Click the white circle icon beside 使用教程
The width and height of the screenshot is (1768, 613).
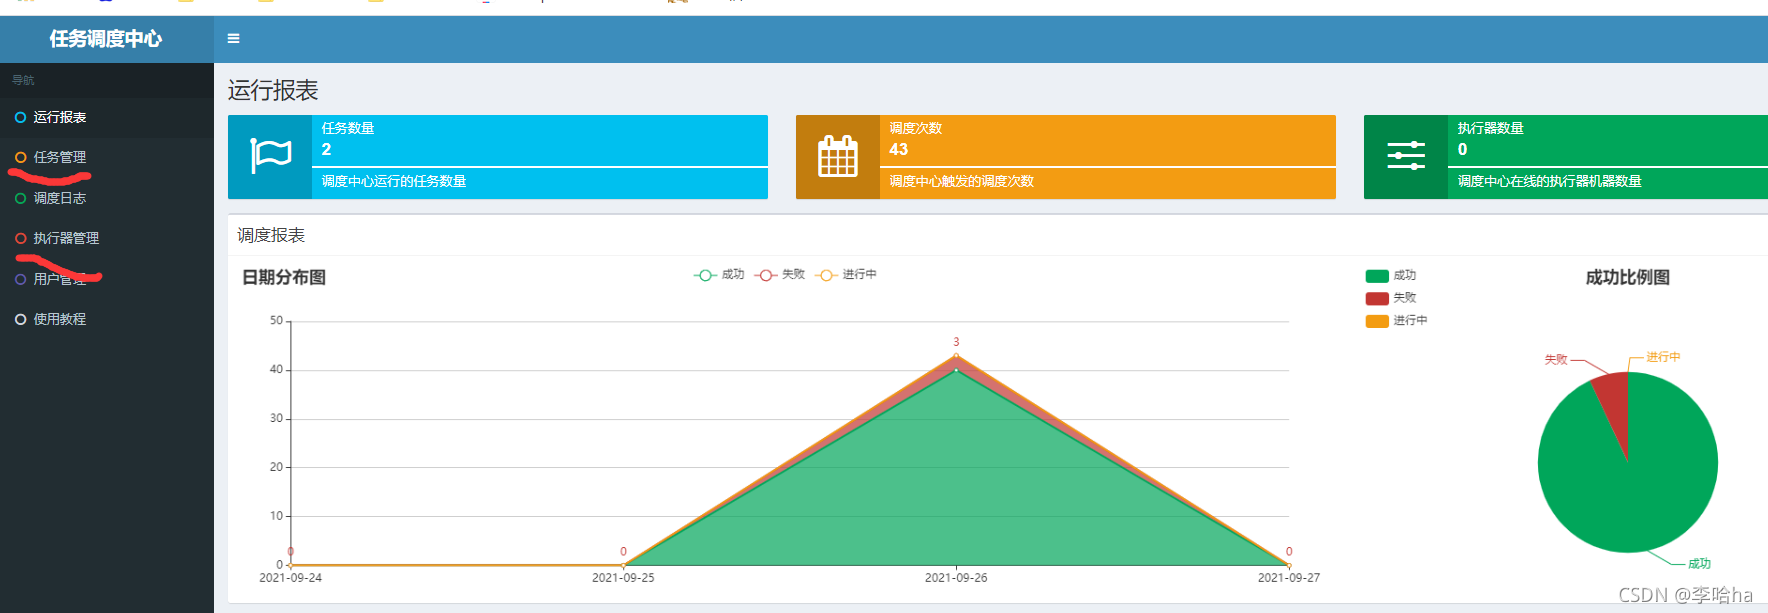click(x=20, y=319)
